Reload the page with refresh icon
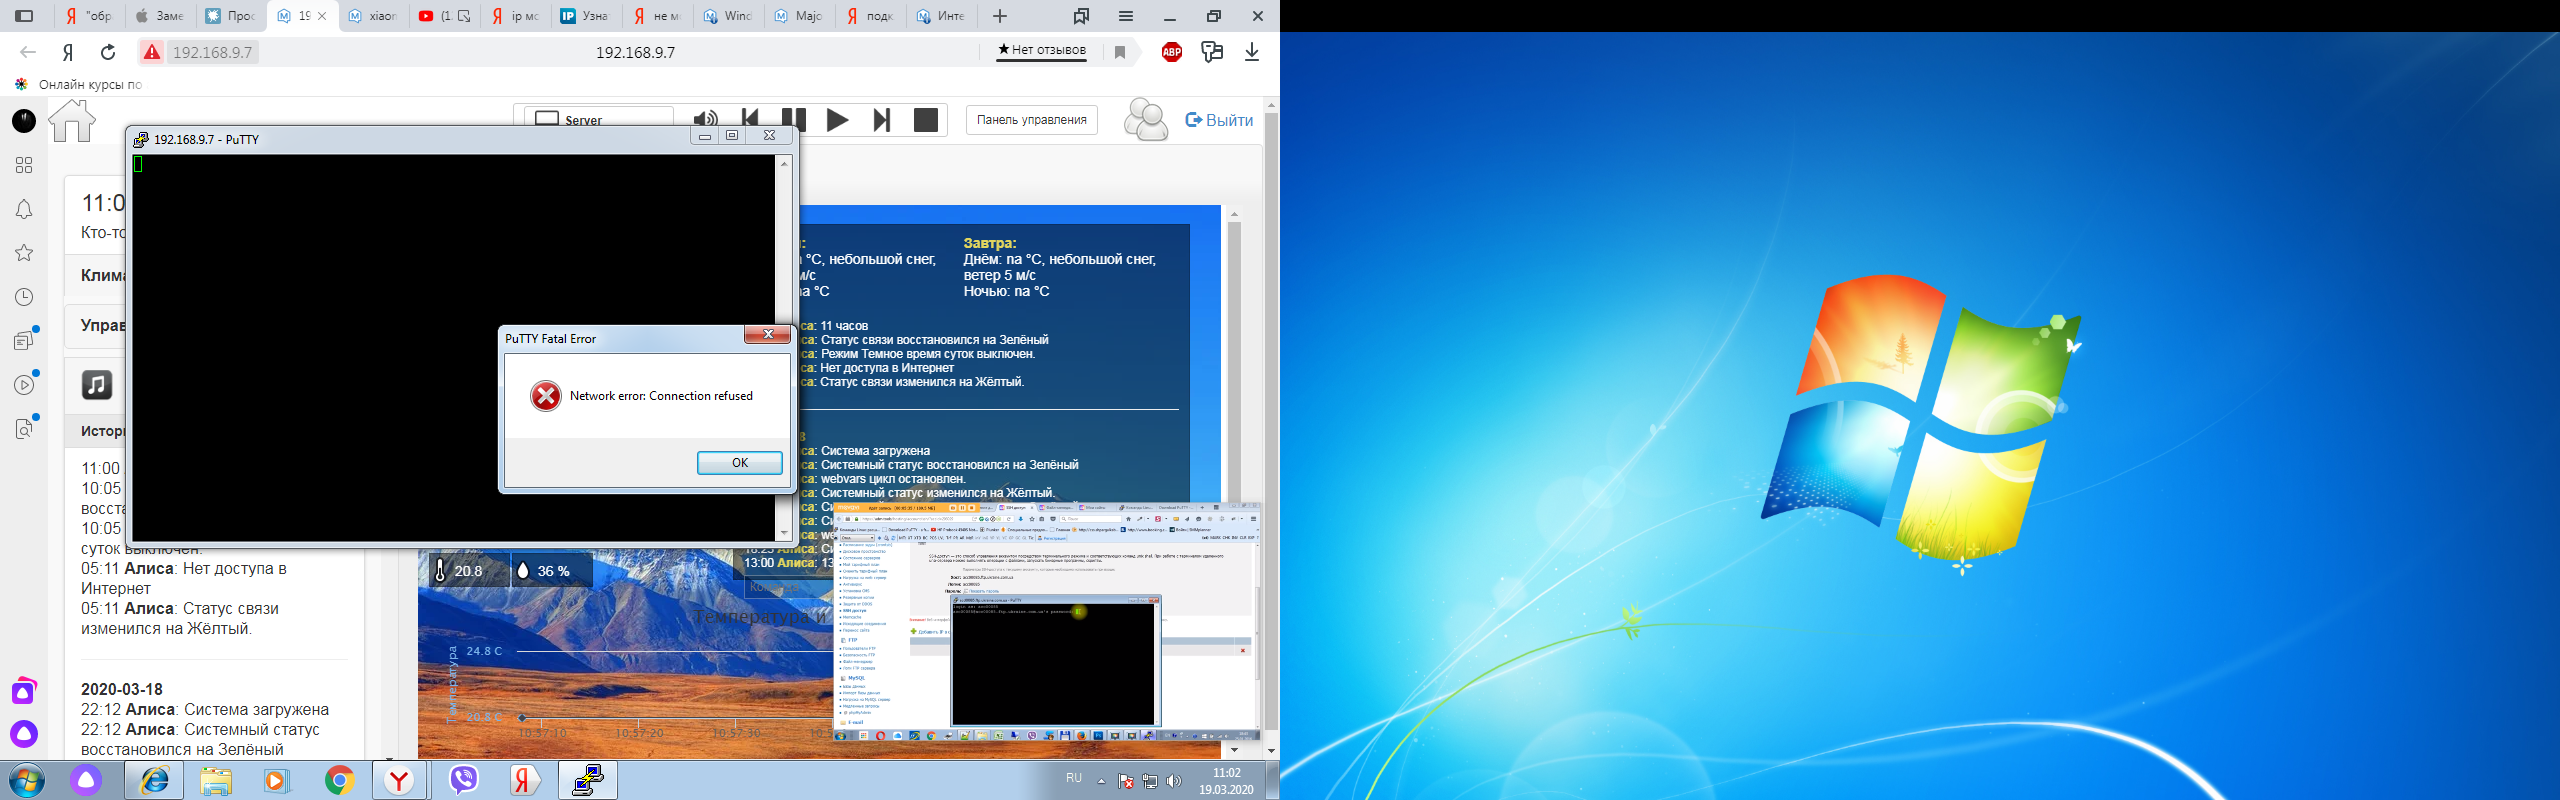2560x800 pixels. click(108, 52)
